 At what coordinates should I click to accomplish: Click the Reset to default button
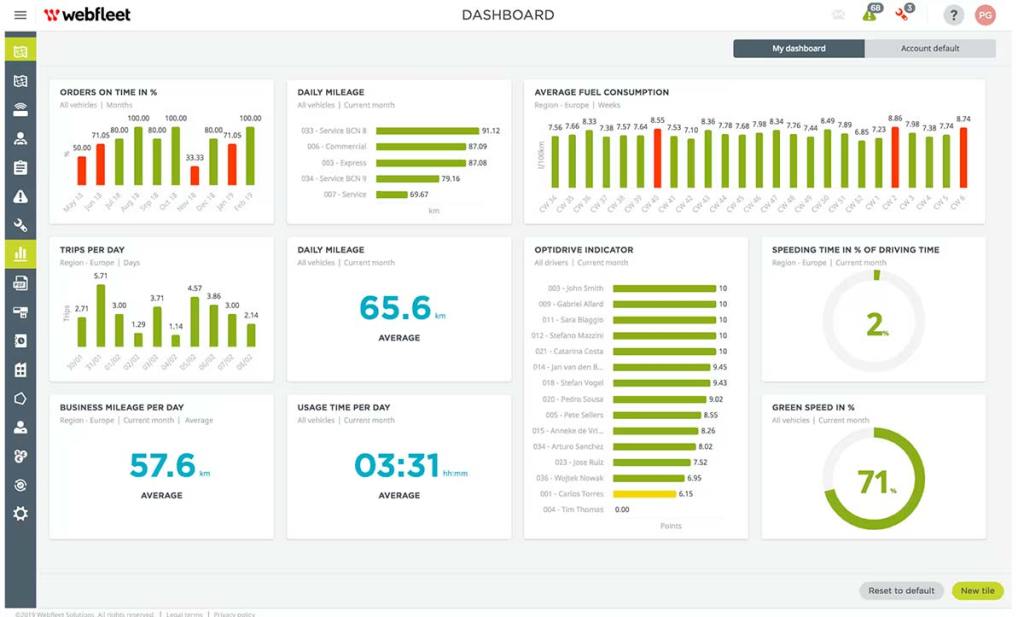tap(901, 591)
